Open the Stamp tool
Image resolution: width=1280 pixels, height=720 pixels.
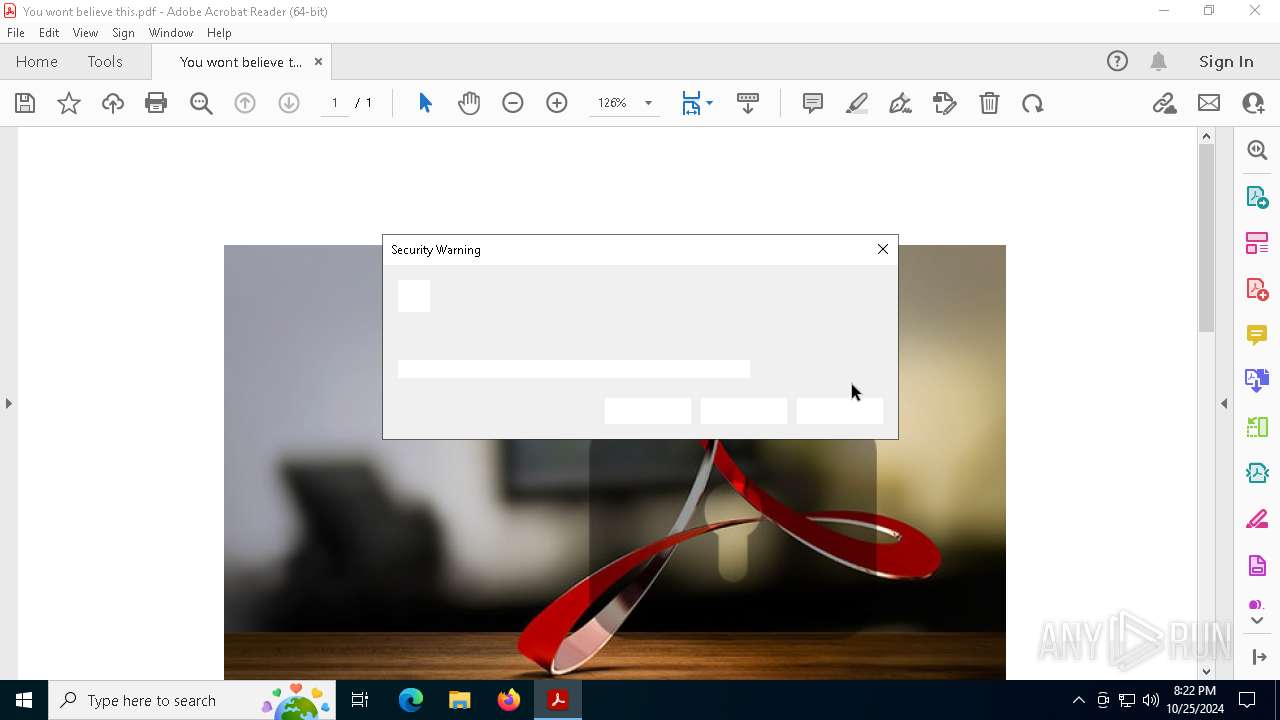tap(945, 103)
